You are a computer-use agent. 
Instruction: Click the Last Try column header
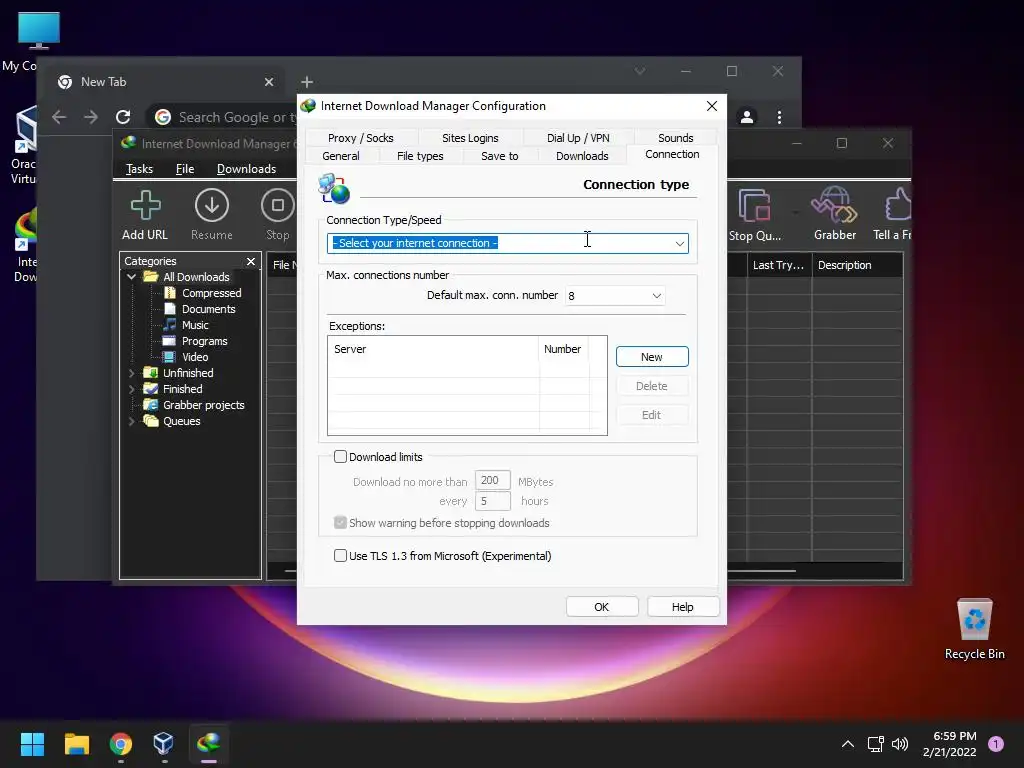tap(778, 265)
